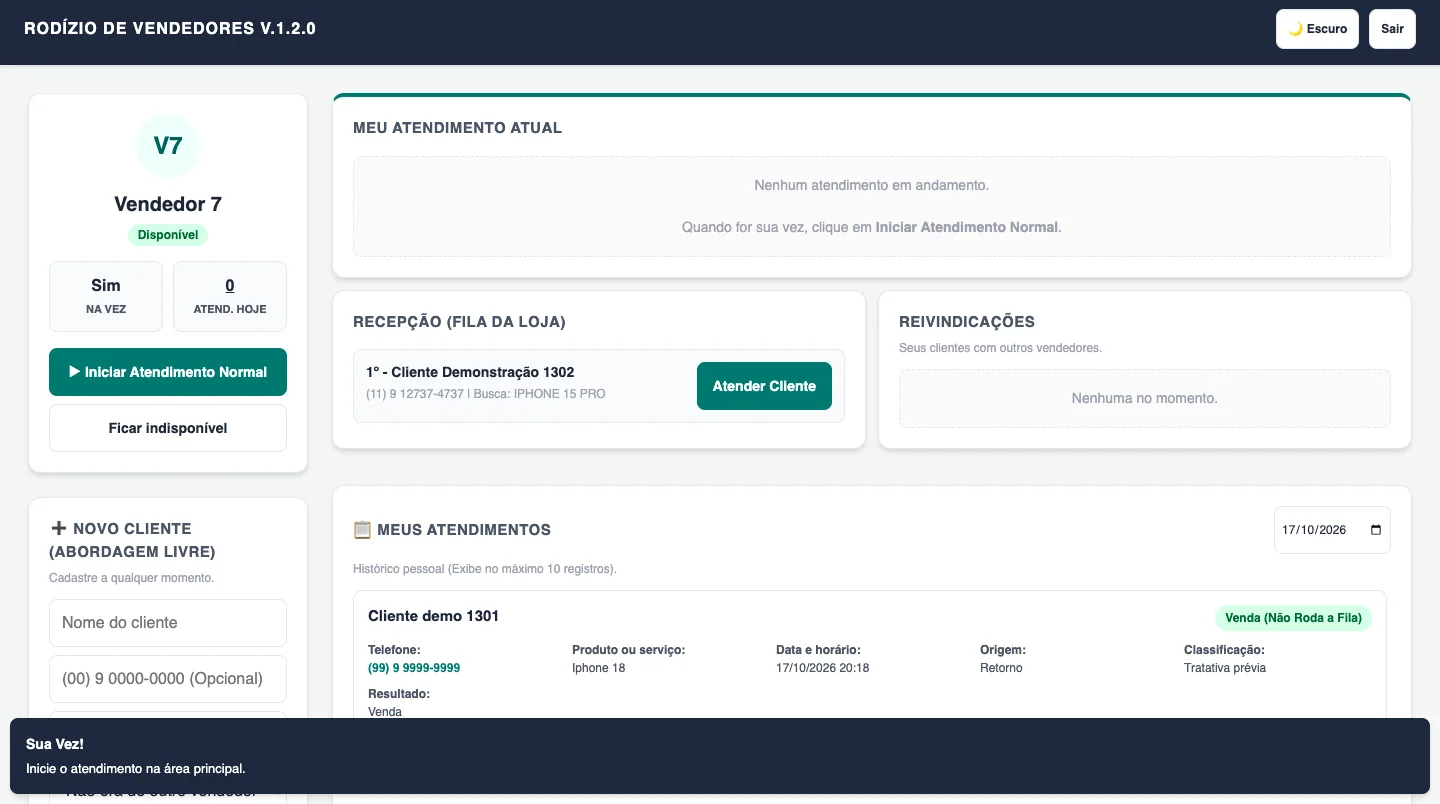Click the timestamp 17/10/2026 20:18
This screenshot has width=1440, height=804.
(822, 668)
